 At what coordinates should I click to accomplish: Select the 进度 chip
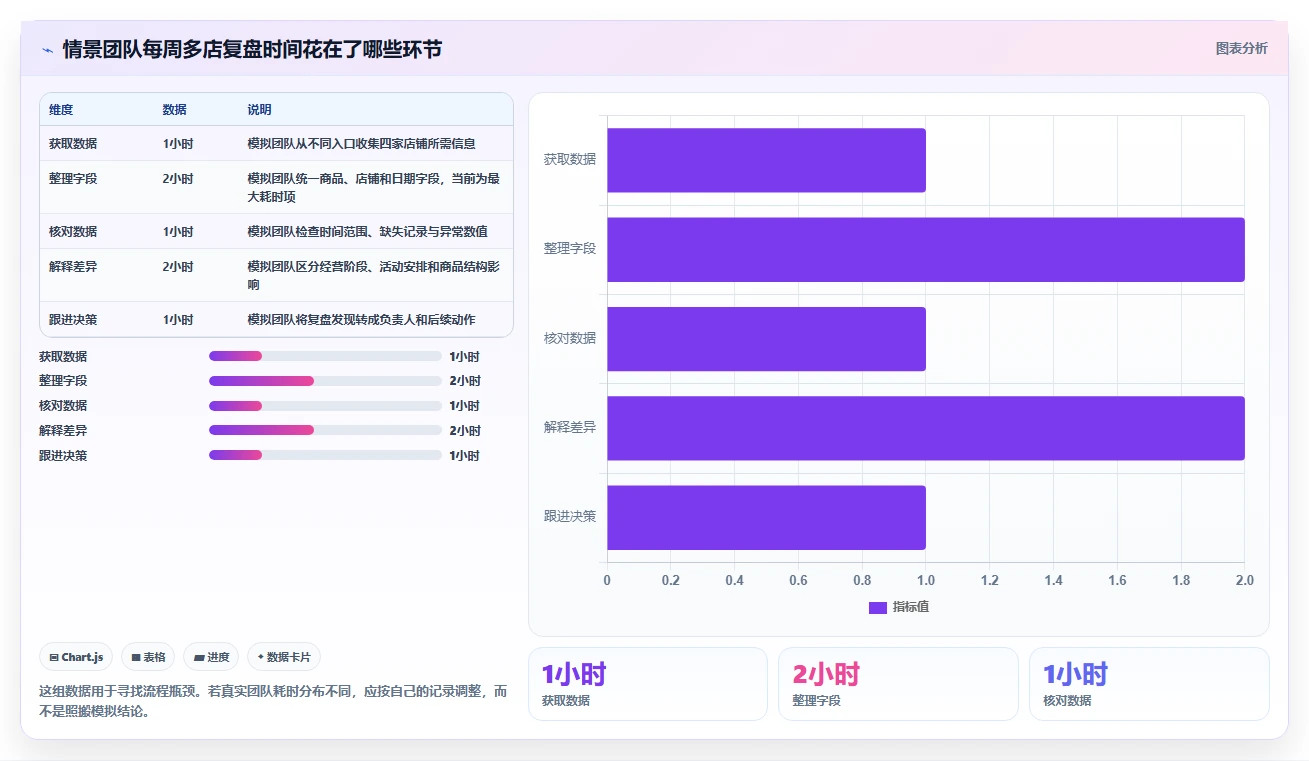click(x=211, y=657)
